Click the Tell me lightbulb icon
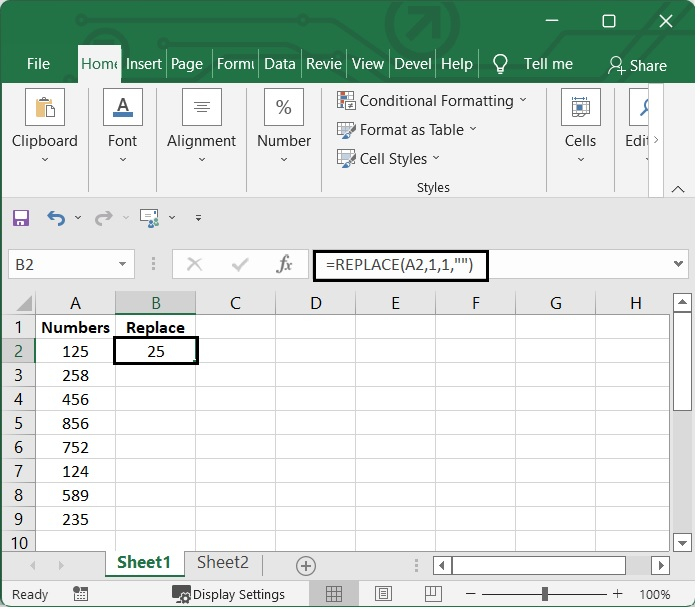The height and width of the screenshot is (611, 700). point(500,64)
